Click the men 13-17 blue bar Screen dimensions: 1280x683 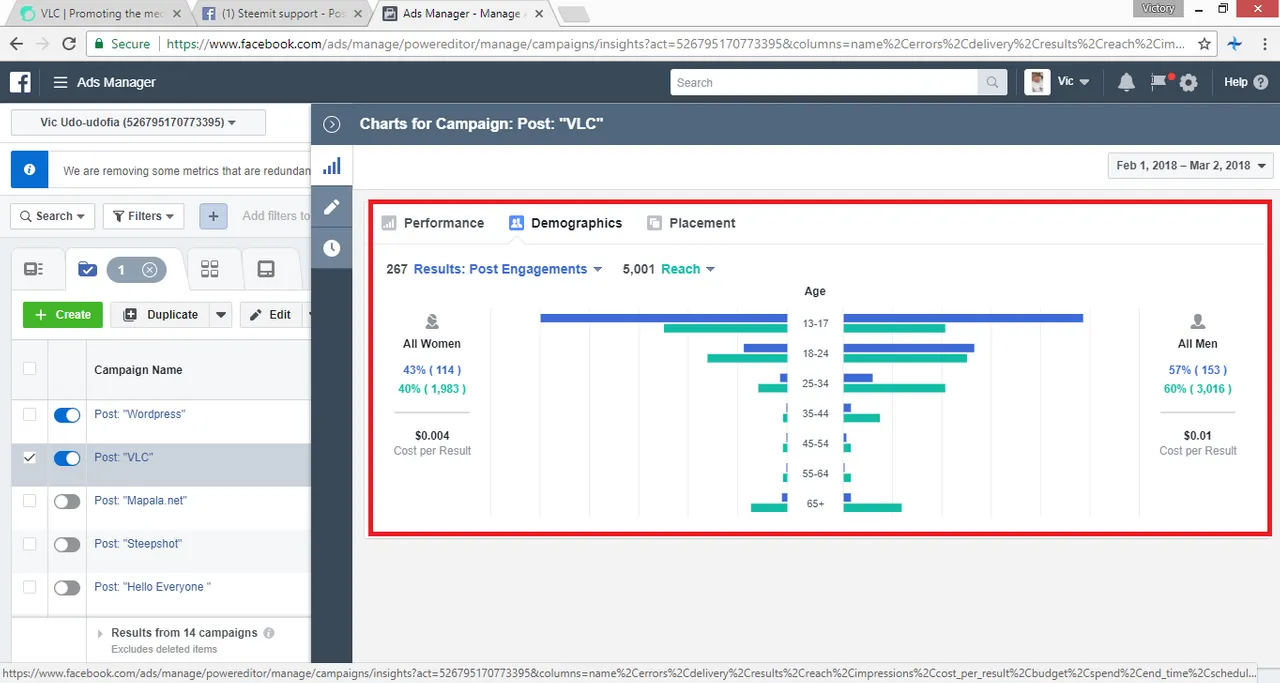[x=963, y=318]
